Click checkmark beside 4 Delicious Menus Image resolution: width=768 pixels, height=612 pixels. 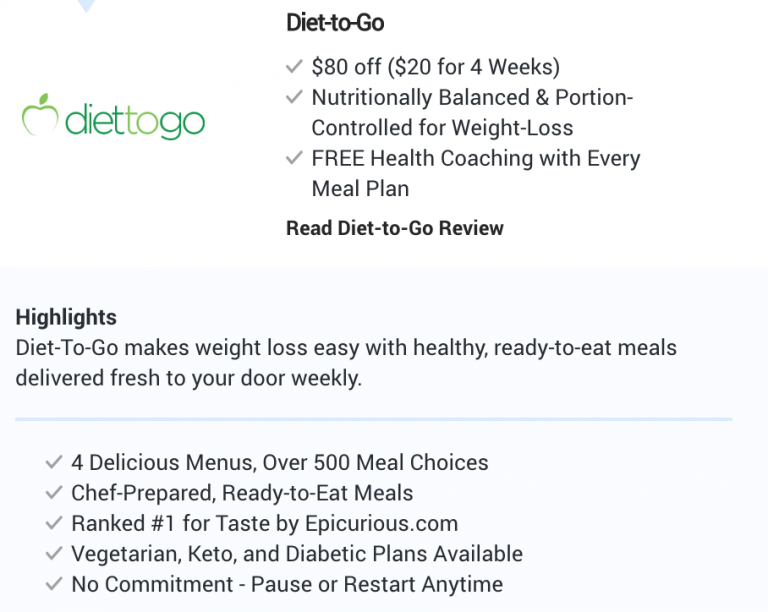point(54,462)
